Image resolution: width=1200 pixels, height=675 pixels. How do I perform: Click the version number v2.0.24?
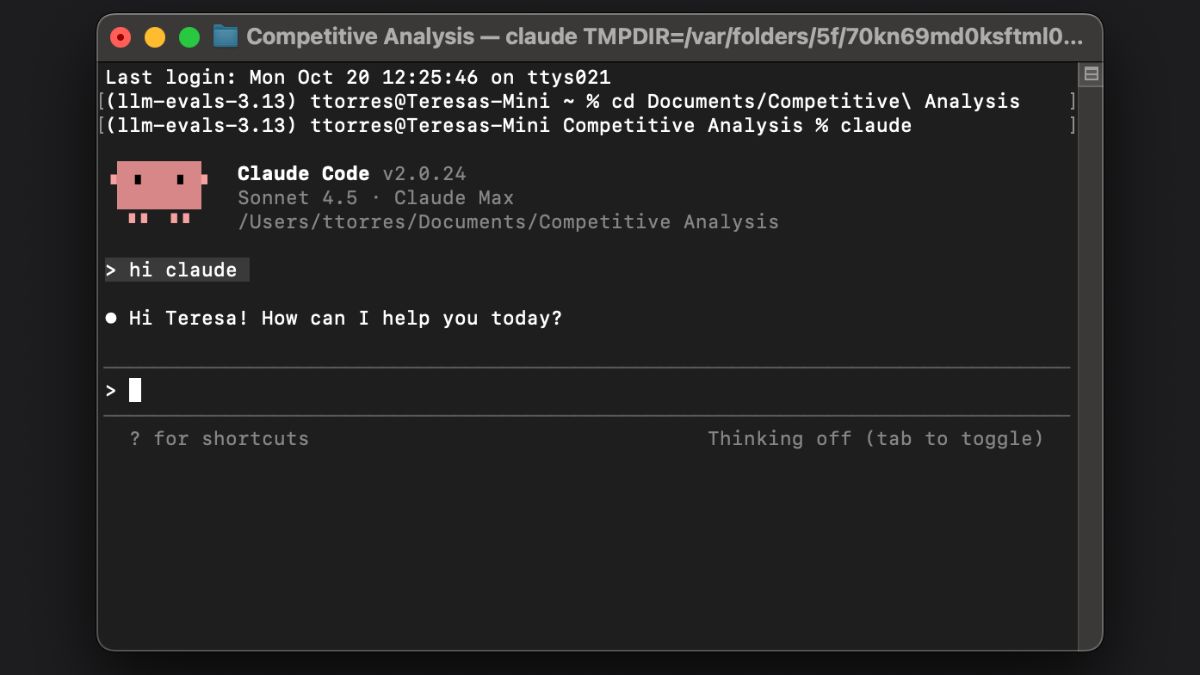(x=424, y=174)
